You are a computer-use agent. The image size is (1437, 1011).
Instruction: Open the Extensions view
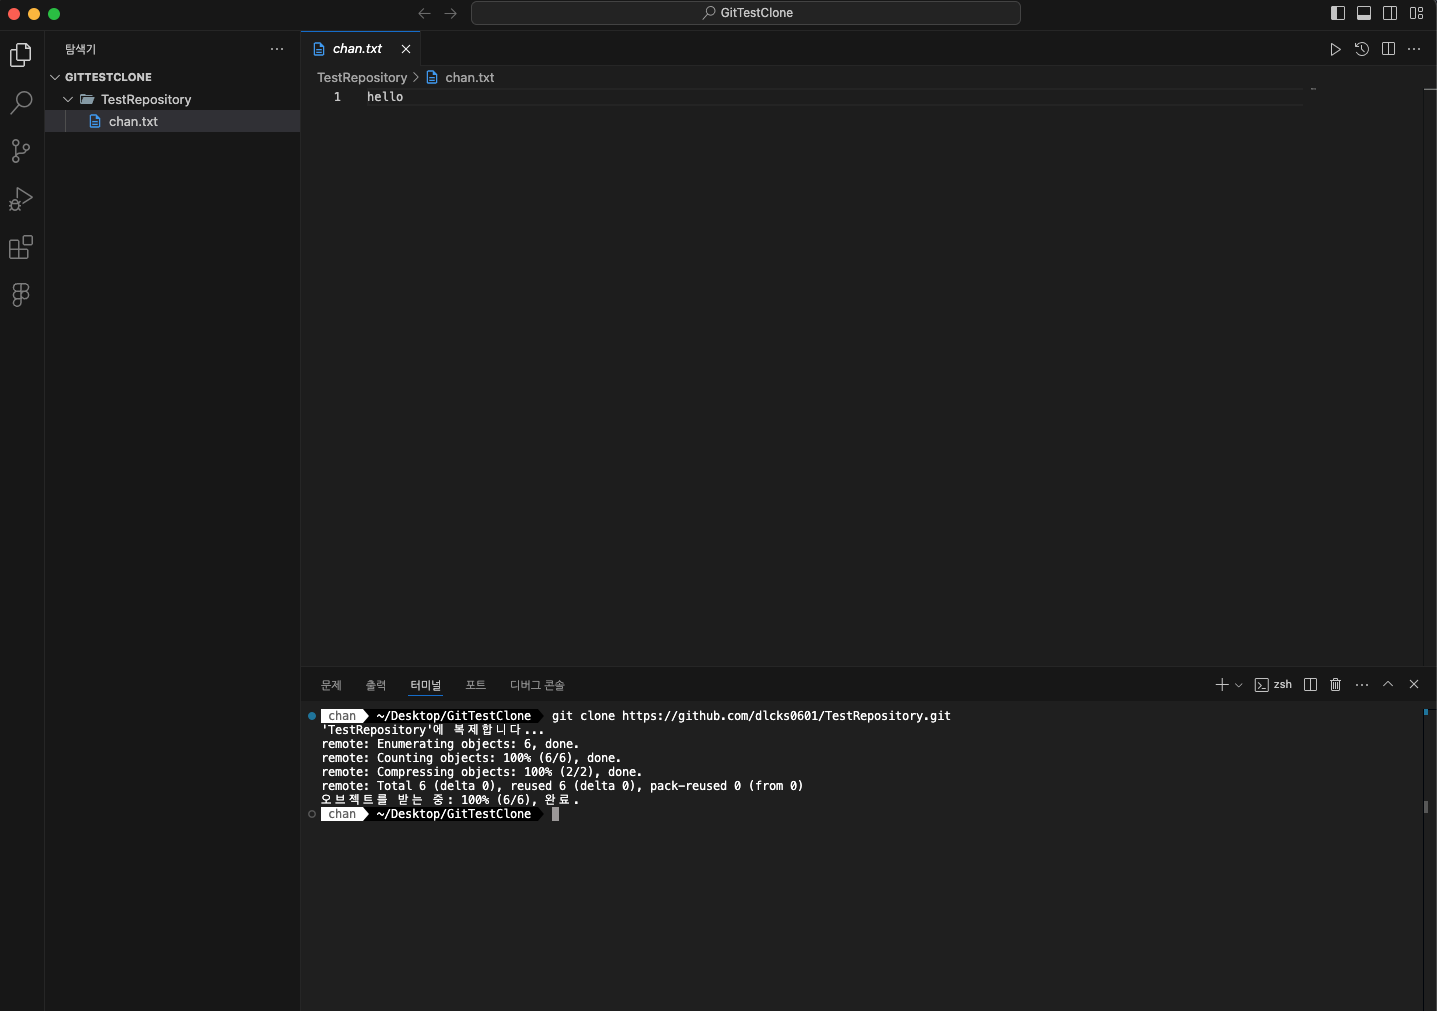coord(20,247)
